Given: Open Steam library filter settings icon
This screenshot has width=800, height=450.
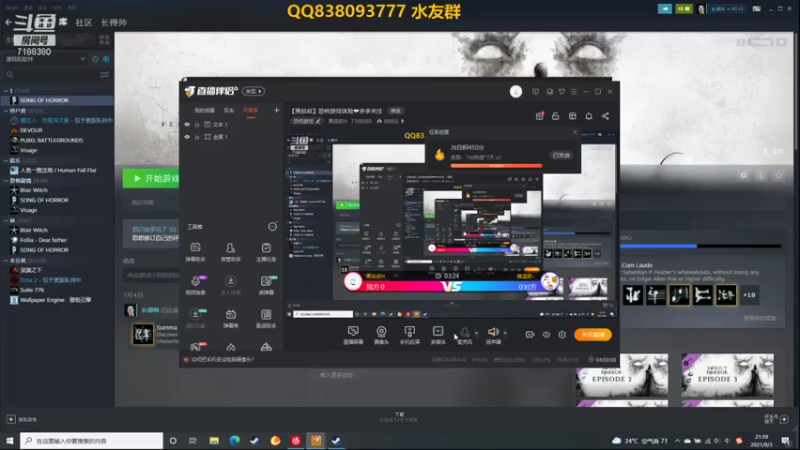Looking at the screenshot, I should coord(105,75).
